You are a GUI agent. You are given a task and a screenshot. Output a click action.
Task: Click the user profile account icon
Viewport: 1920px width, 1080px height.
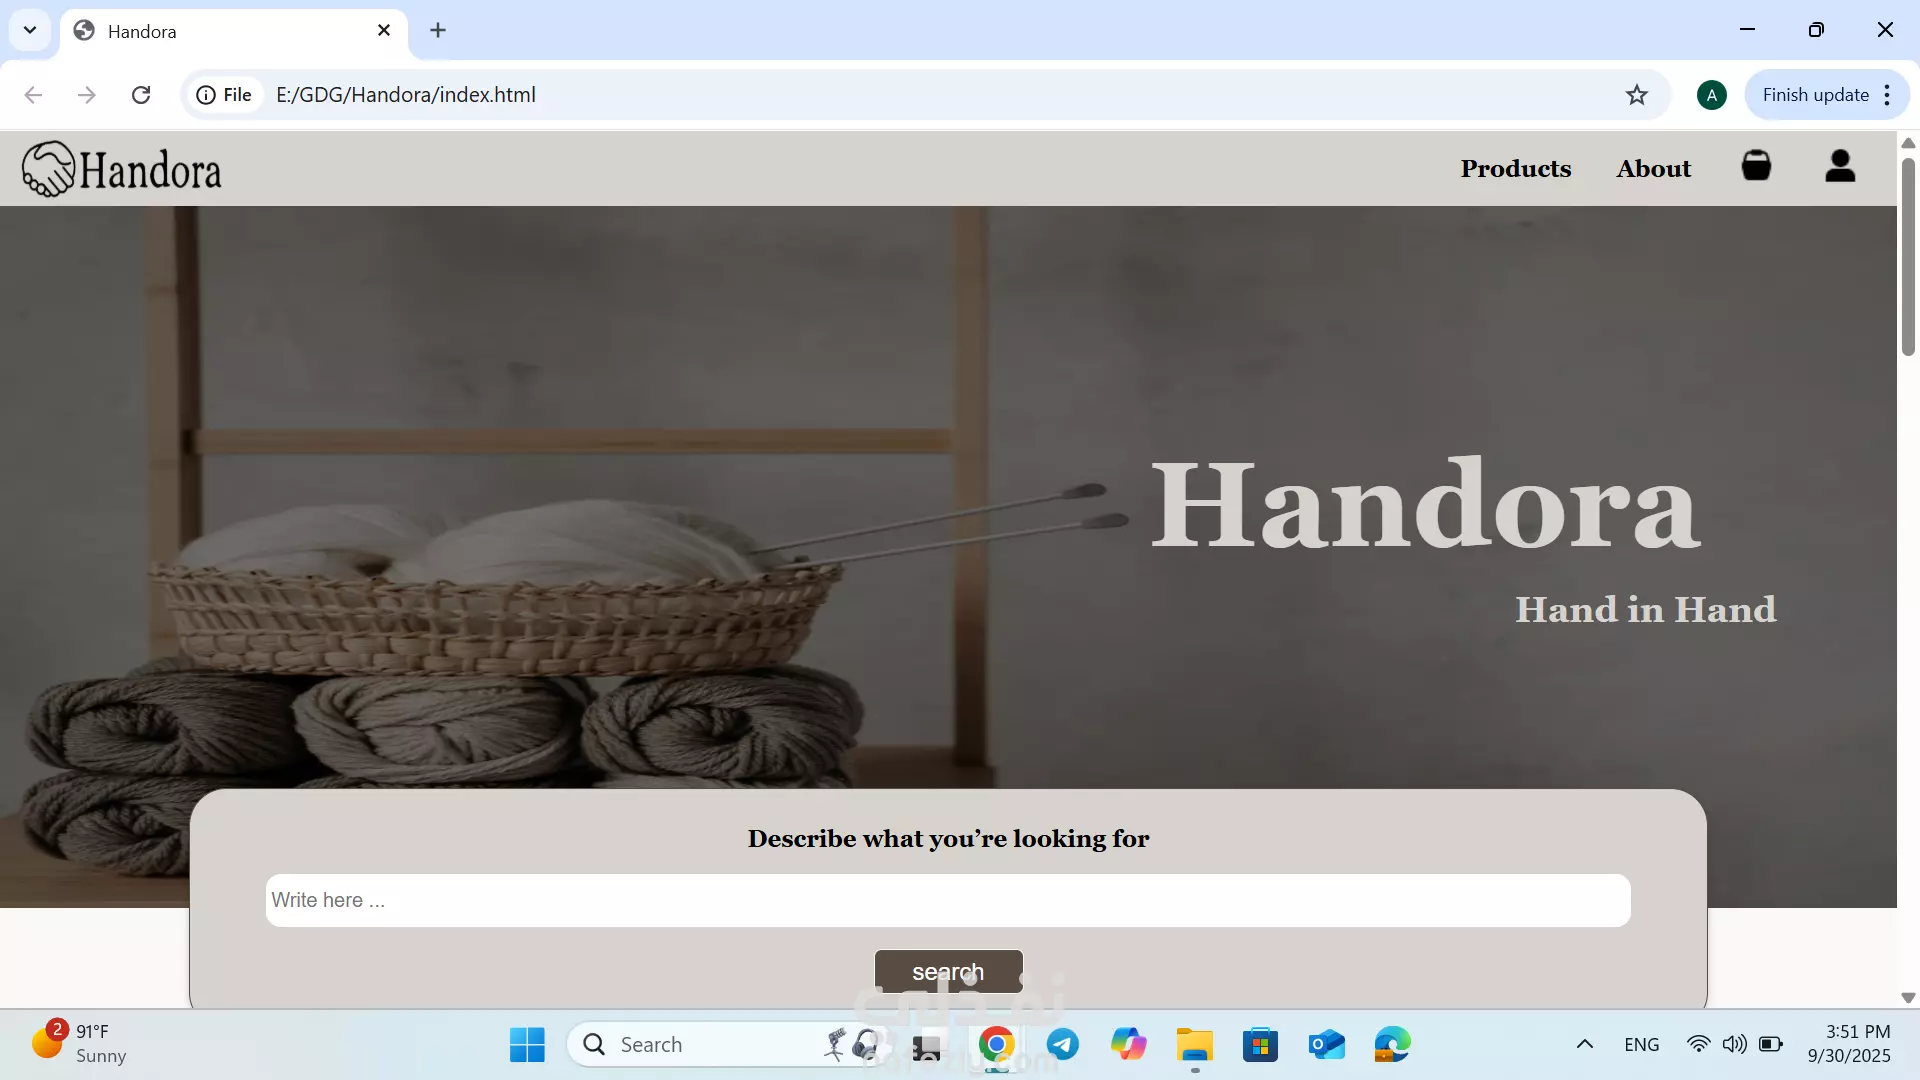1840,166
